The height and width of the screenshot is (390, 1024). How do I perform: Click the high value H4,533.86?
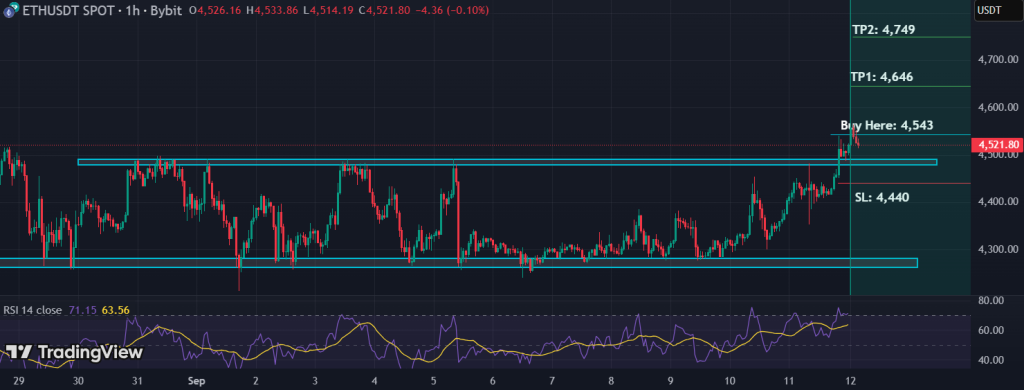[x=272, y=10]
